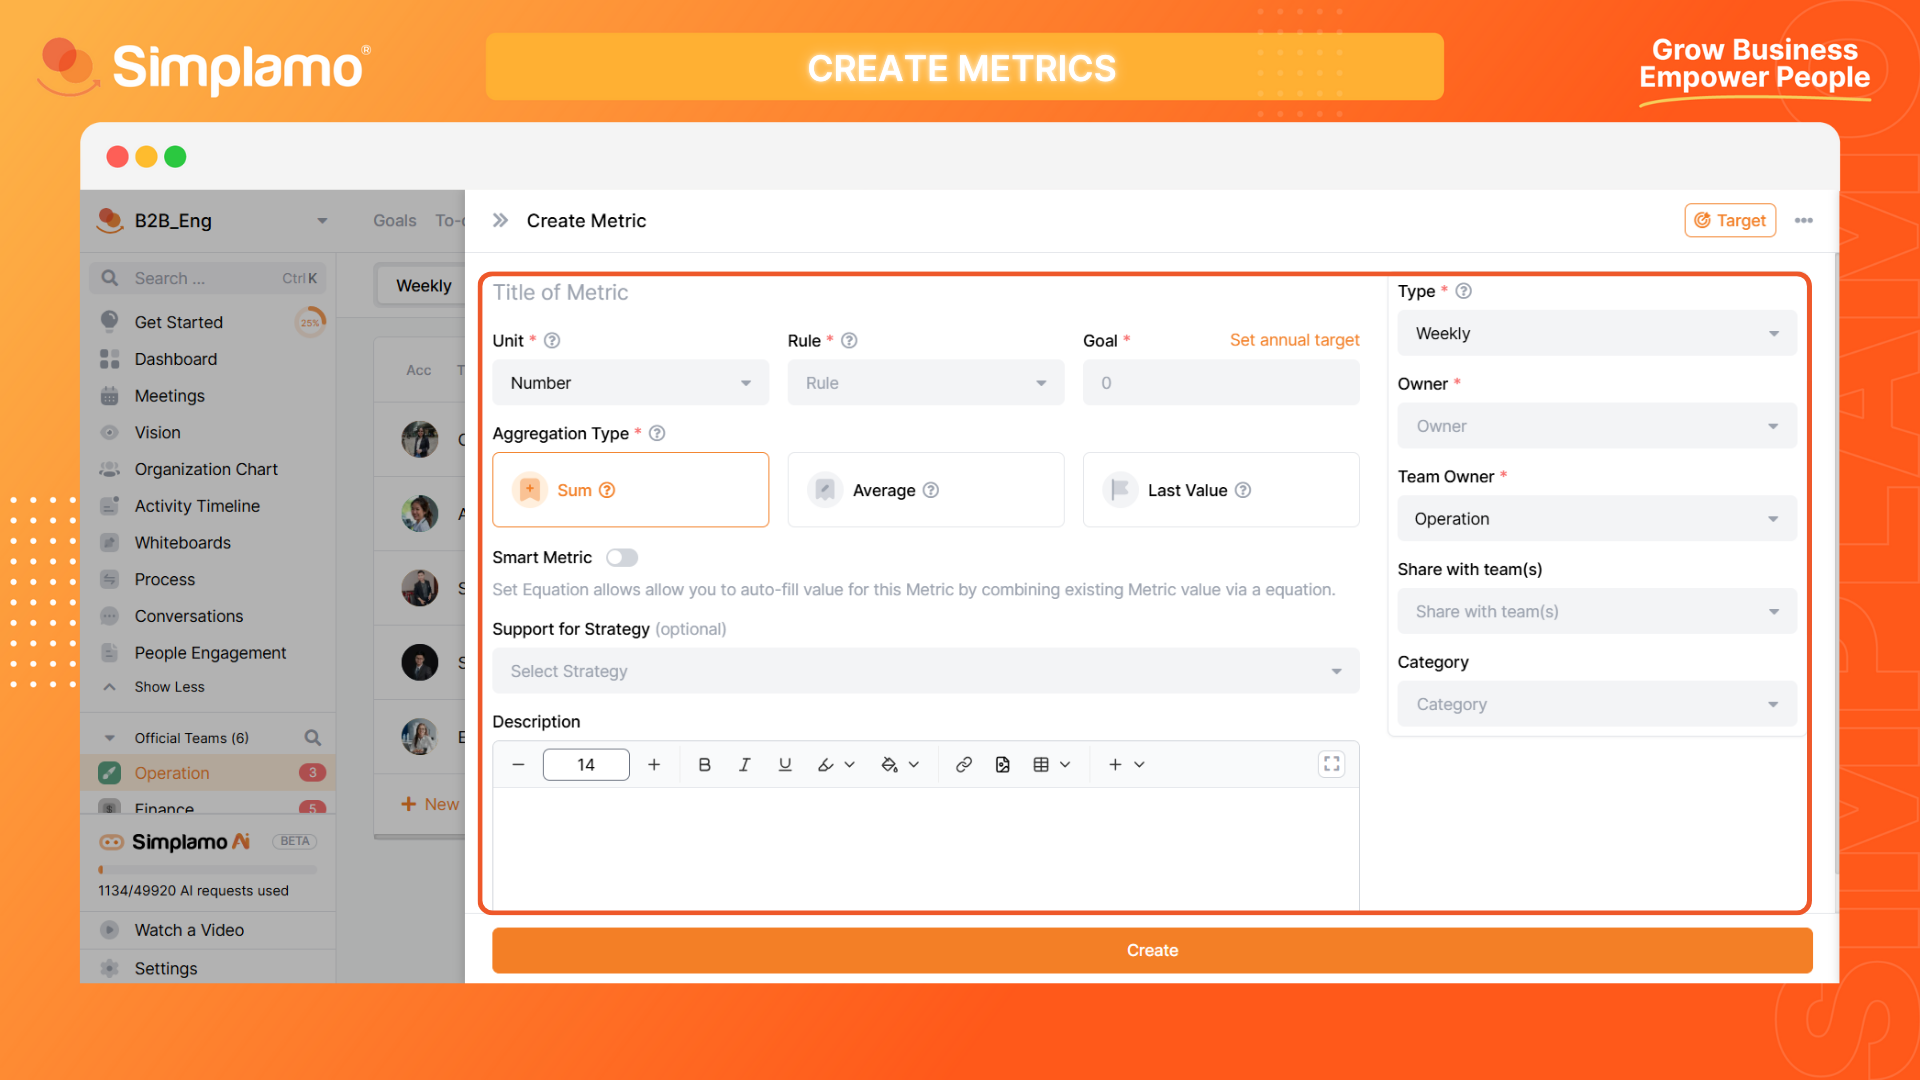Click the Unit help question mark icon

[x=552, y=341]
